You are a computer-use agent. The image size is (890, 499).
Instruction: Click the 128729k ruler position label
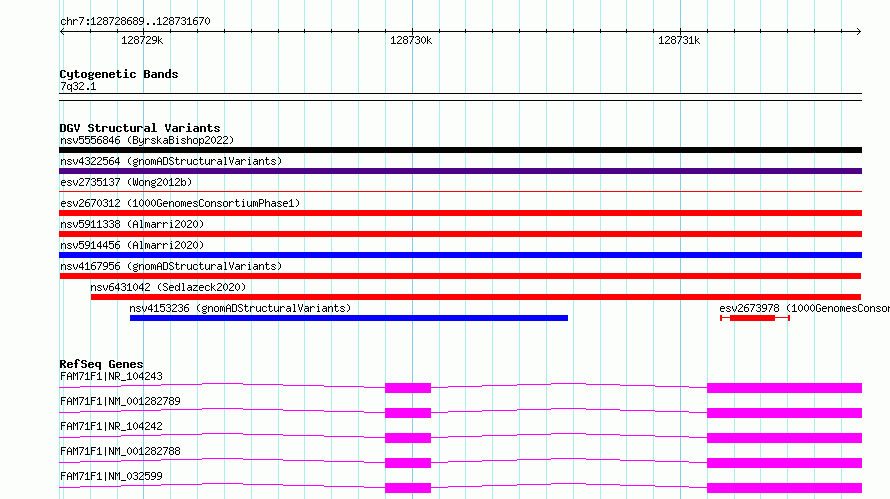142,40
